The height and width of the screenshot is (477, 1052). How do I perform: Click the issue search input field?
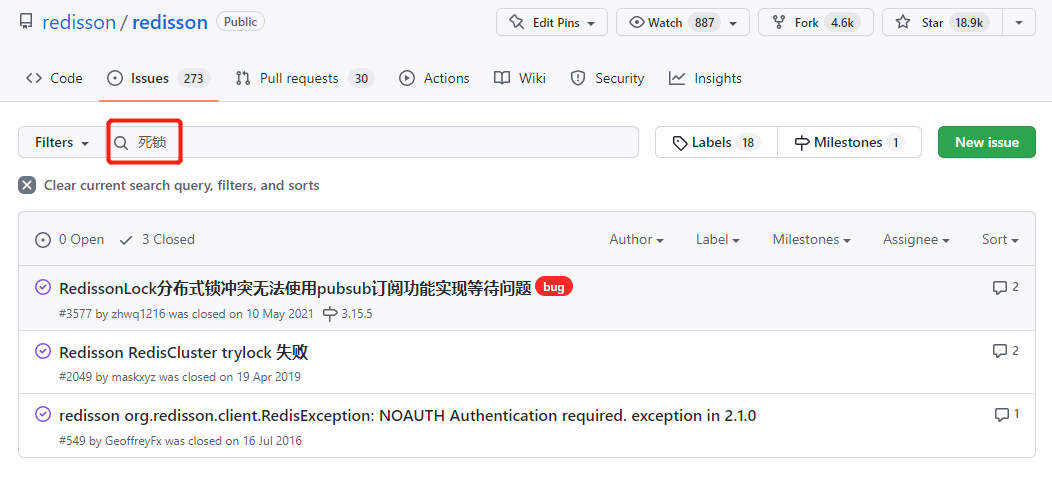click(x=372, y=142)
